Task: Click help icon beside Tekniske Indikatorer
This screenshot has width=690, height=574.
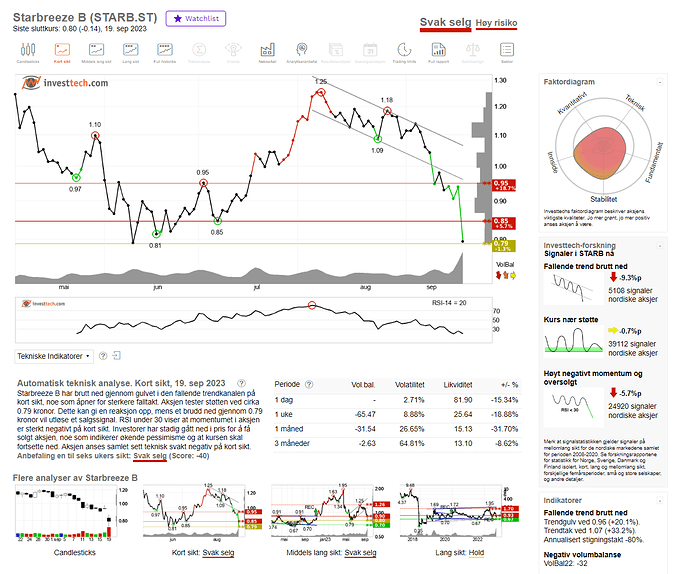Action: (103, 356)
